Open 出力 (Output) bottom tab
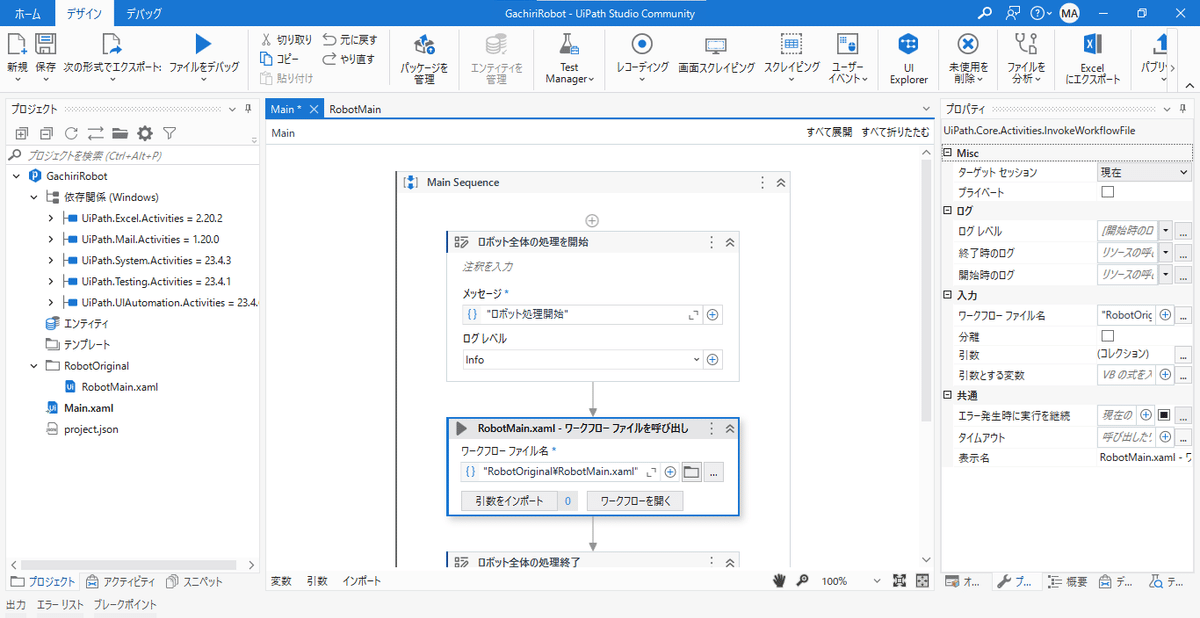The width and height of the screenshot is (1200, 618). tap(16, 604)
